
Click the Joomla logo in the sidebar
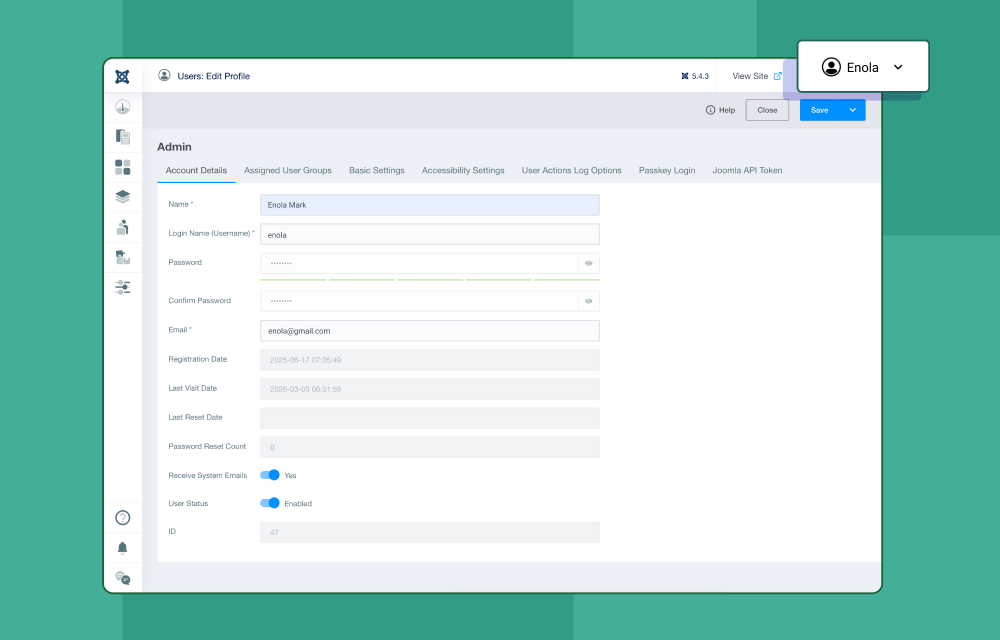122,76
